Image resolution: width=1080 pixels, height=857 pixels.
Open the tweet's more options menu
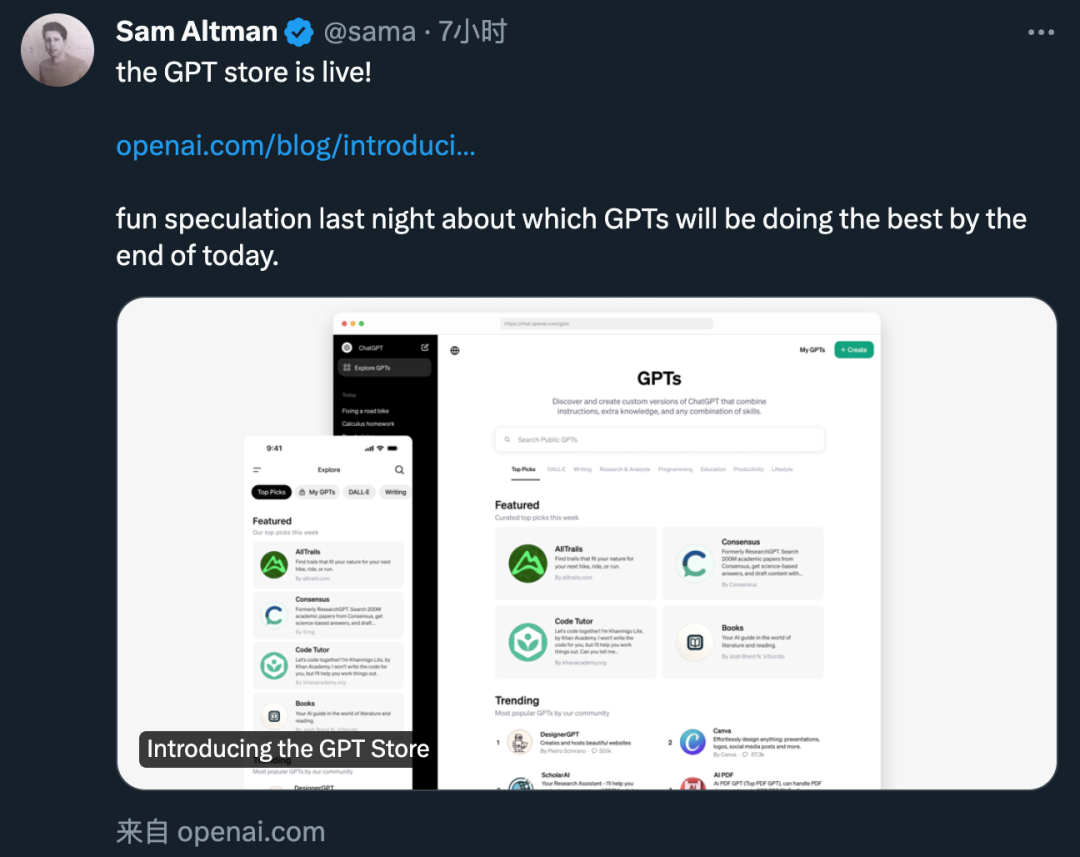click(x=1040, y=33)
